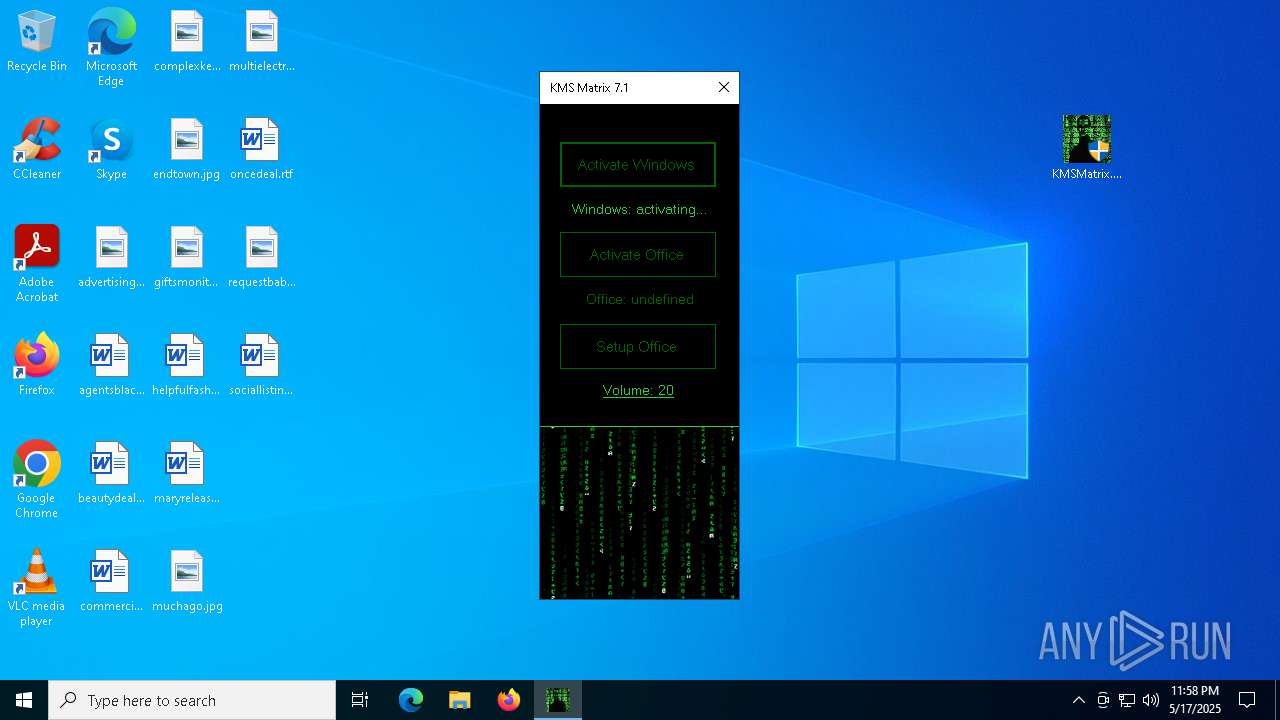This screenshot has width=1280, height=720.
Task: Click the Activate Windows button
Action: pyautogui.click(x=638, y=165)
